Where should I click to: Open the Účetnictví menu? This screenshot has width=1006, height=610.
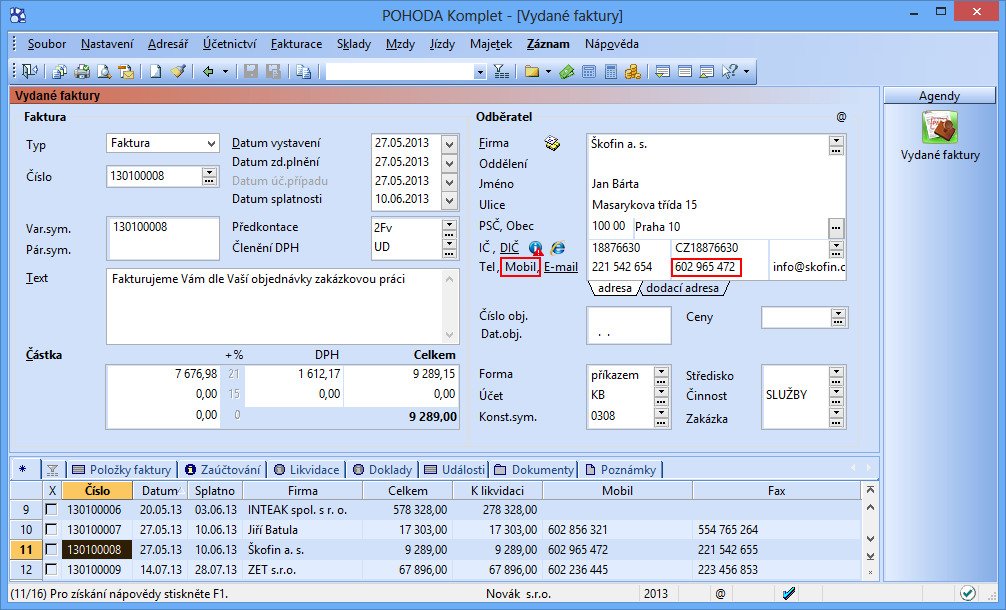click(x=229, y=44)
